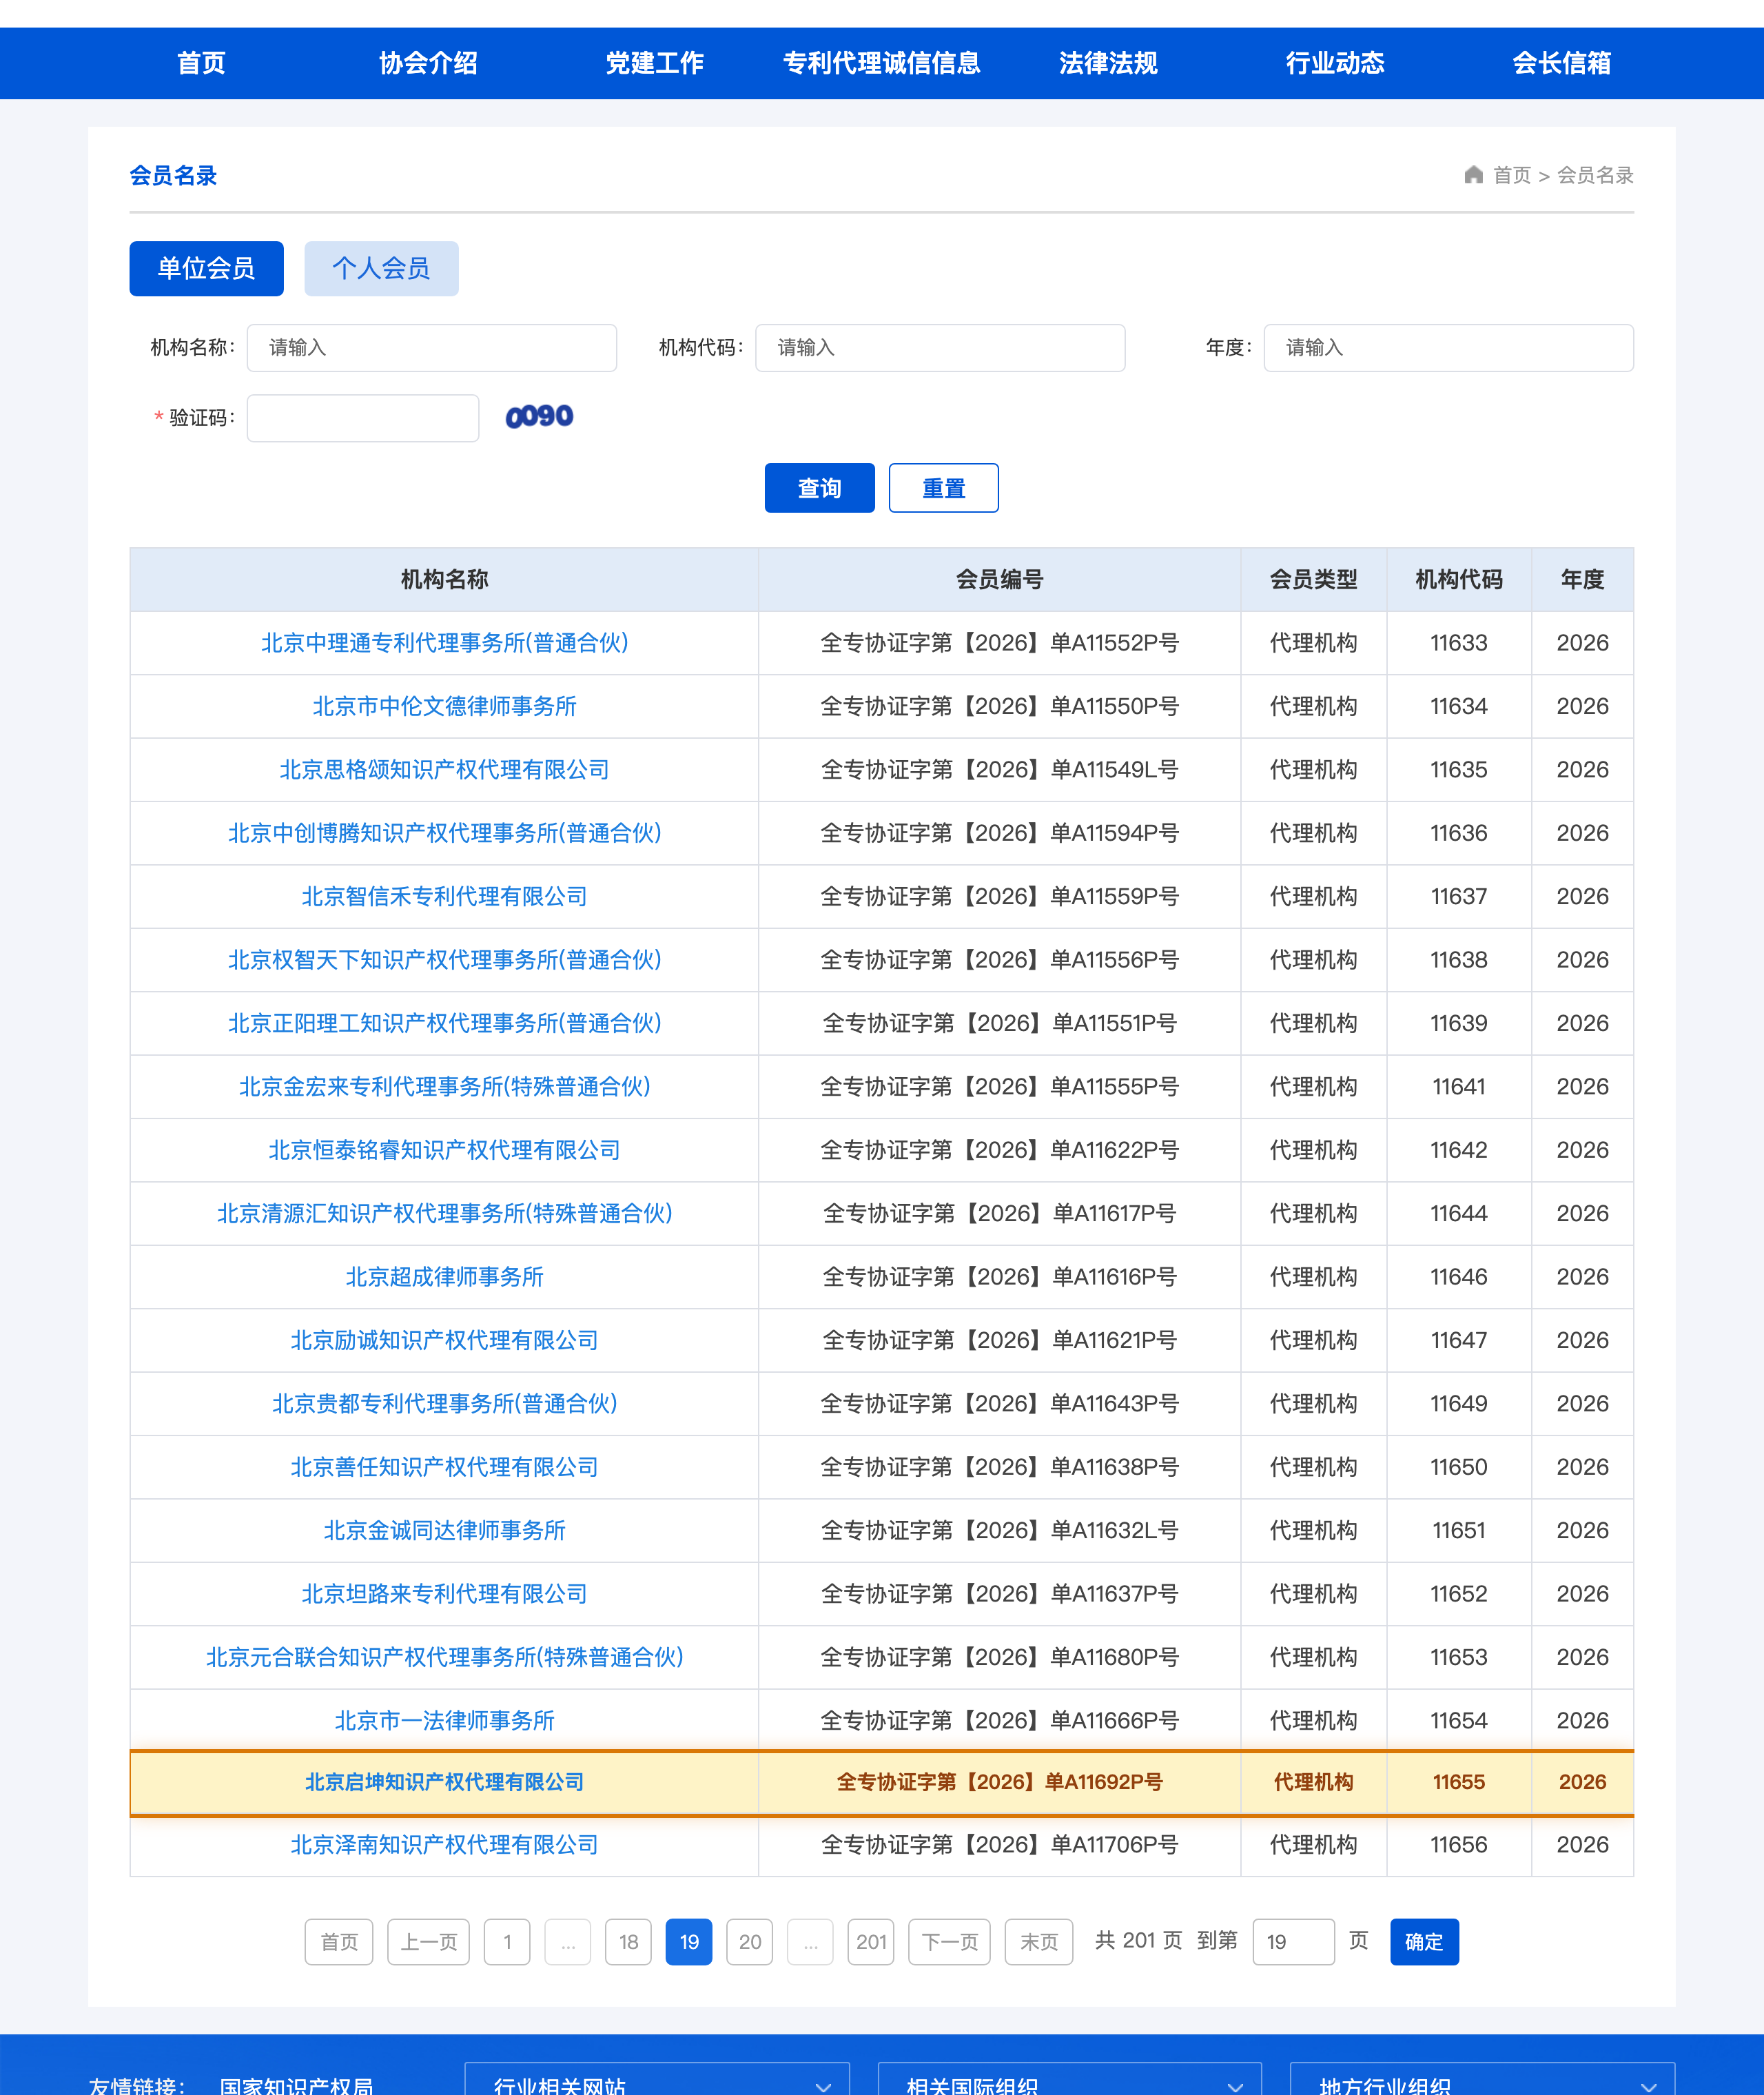Screen dimensions: 1764x2095
Task: Jump to page 201
Action: (871, 1941)
